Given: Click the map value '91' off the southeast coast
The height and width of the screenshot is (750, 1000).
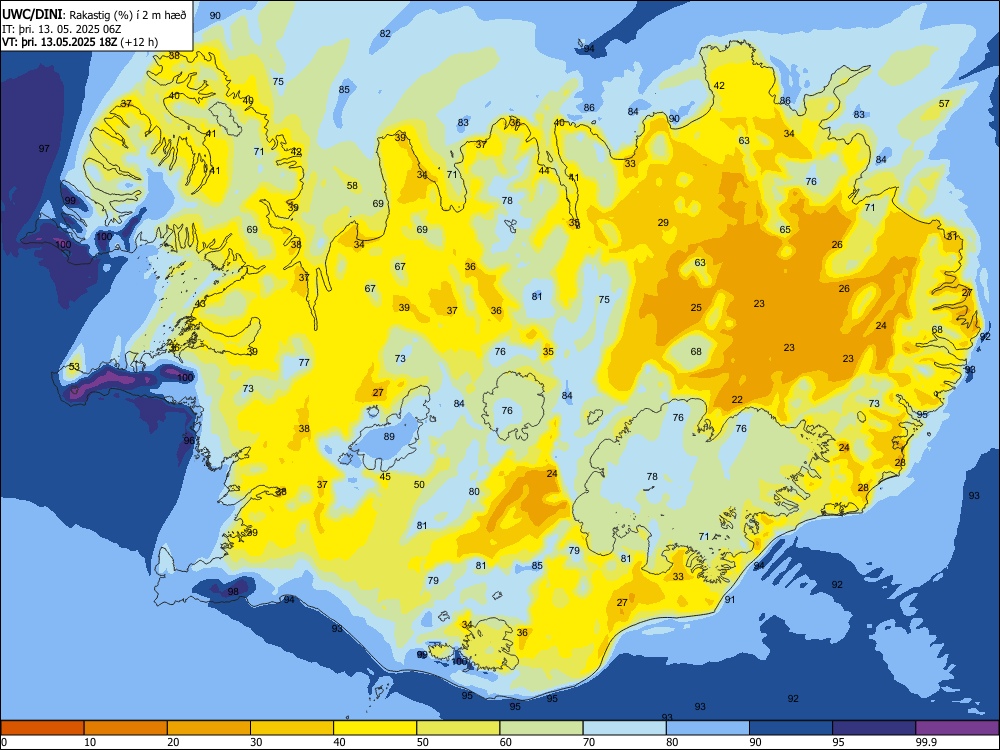Looking at the screenshot, I should (x=730, y=599).
